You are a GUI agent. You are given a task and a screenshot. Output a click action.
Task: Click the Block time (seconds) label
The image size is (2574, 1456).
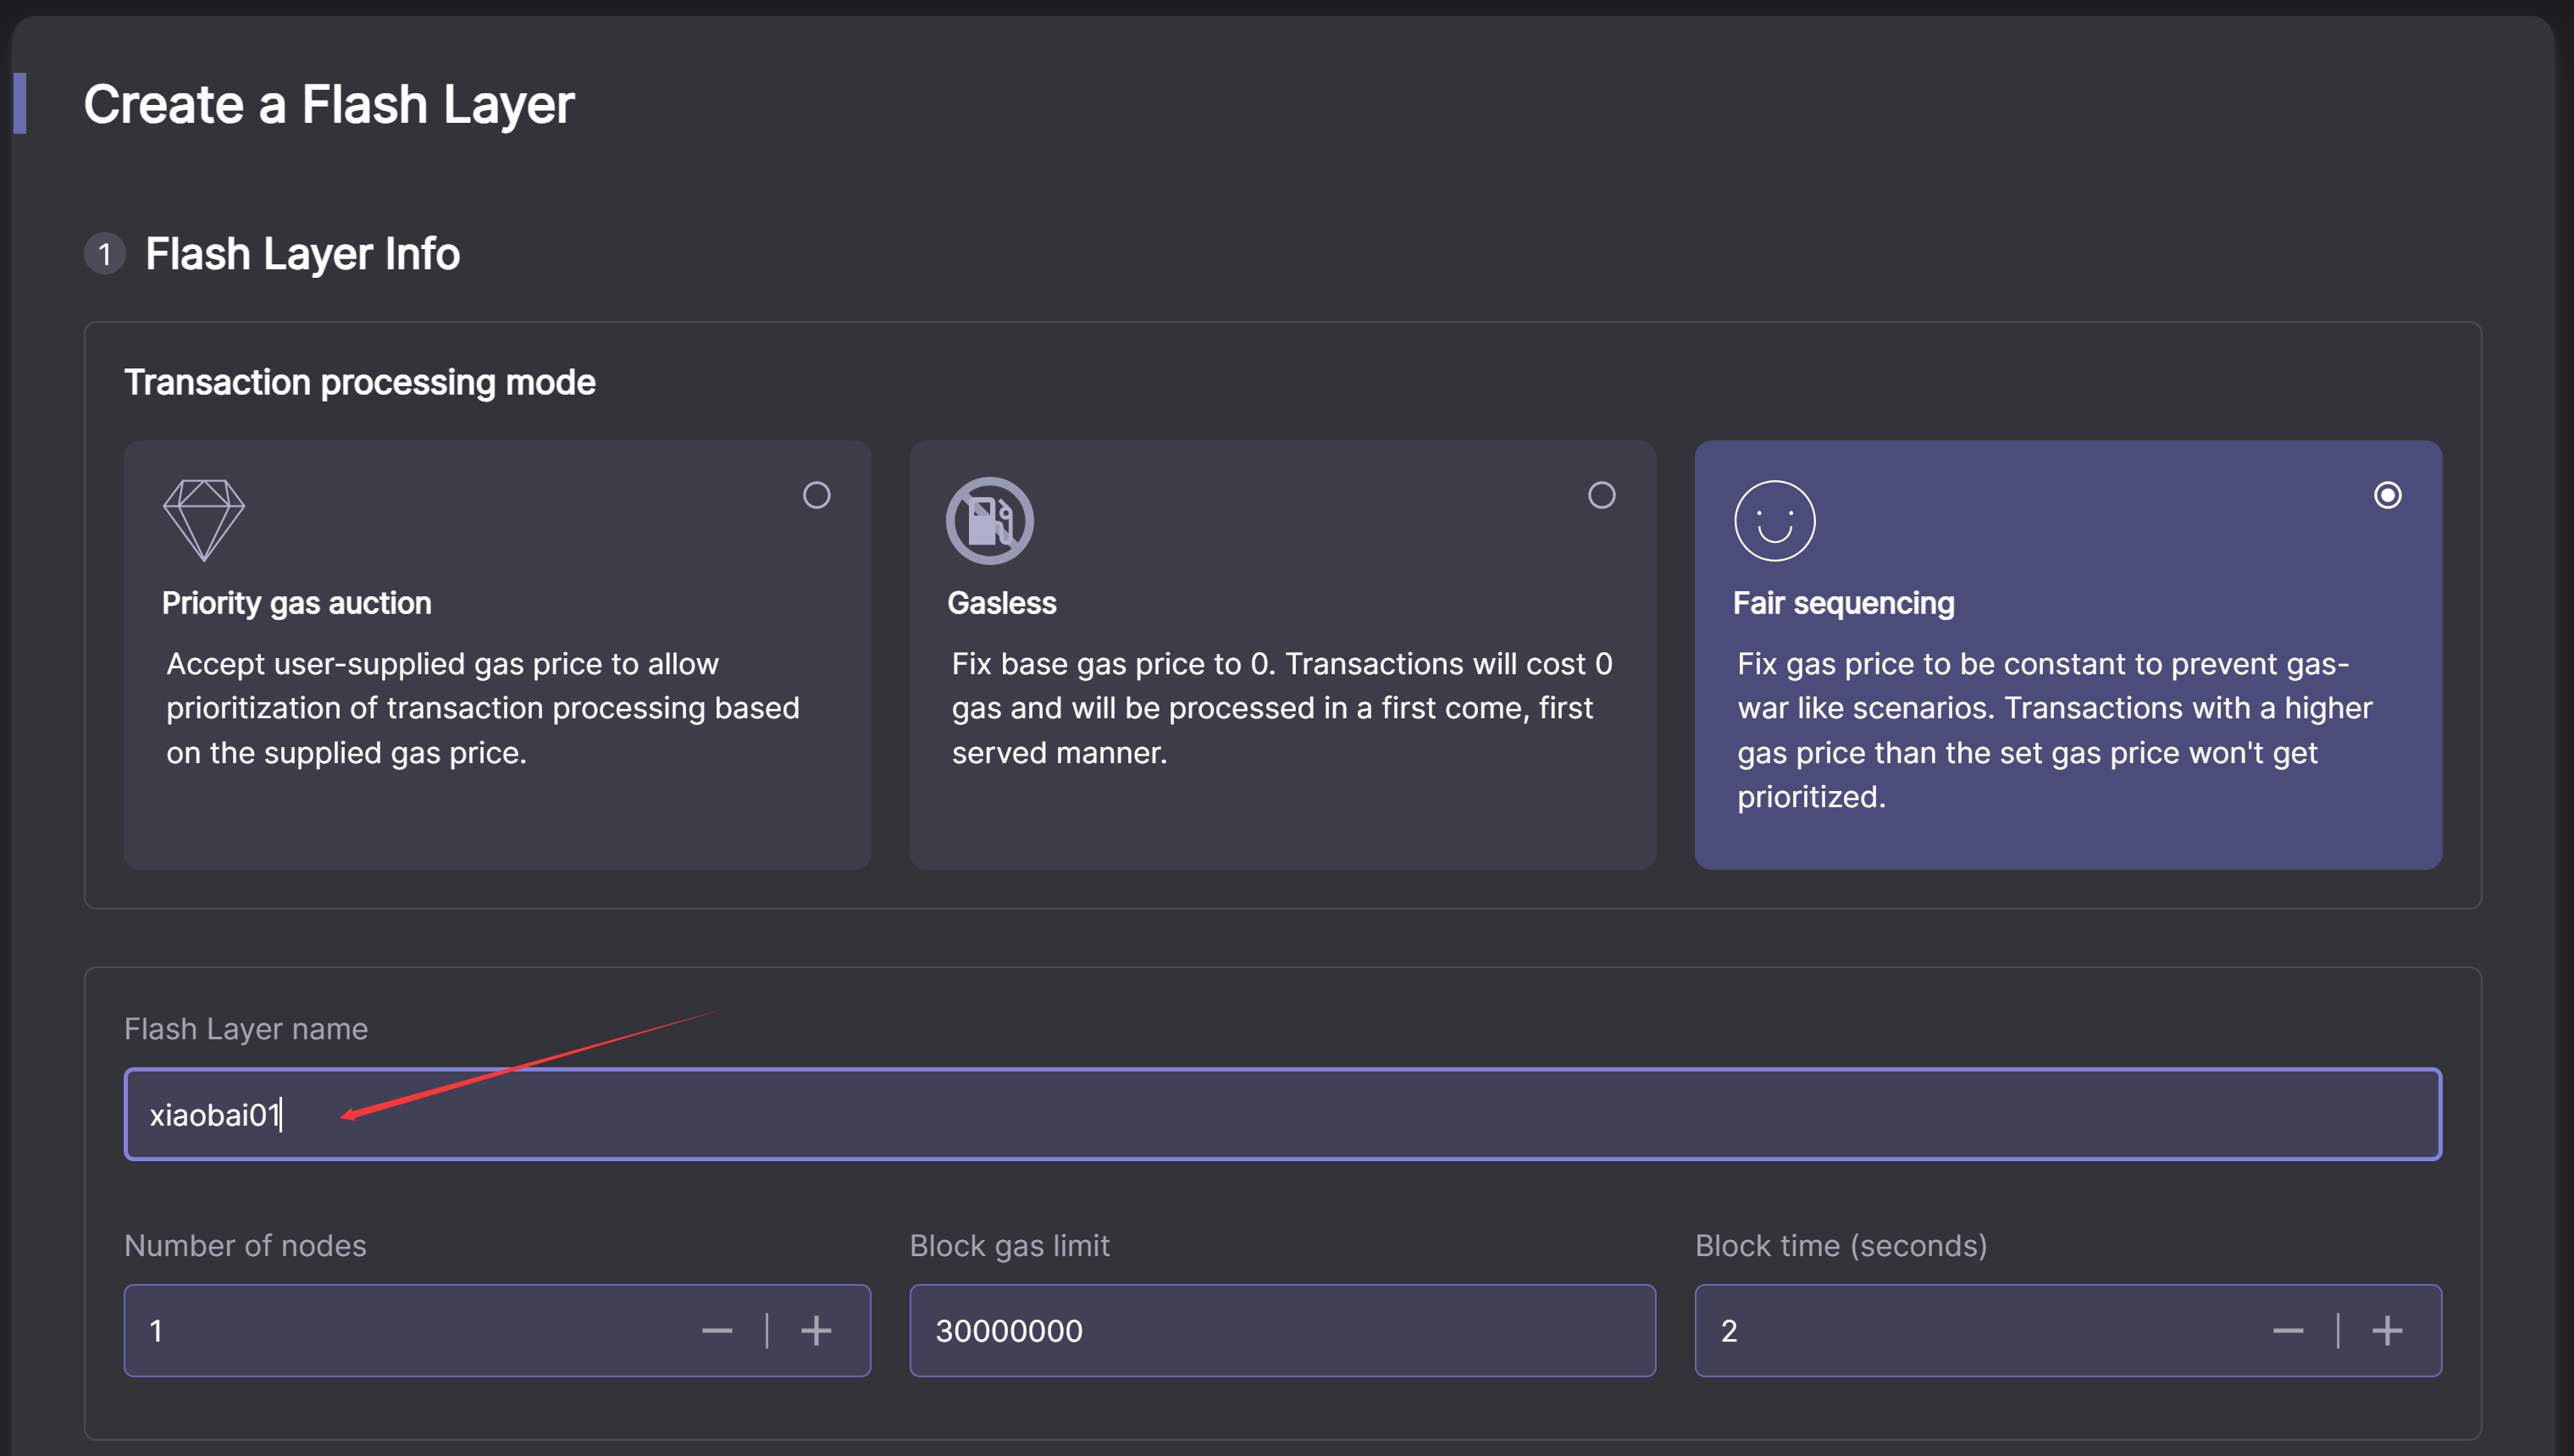[1841, 1246]
